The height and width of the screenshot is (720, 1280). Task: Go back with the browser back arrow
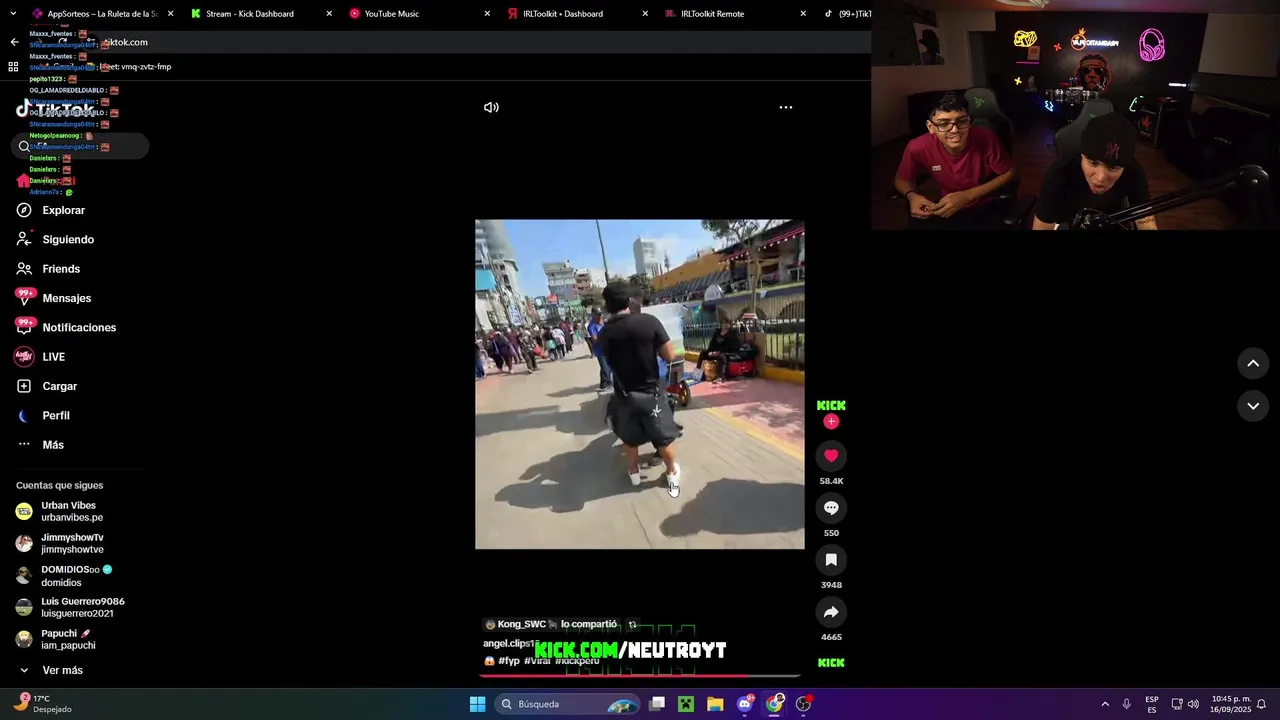tap(14, 42)
